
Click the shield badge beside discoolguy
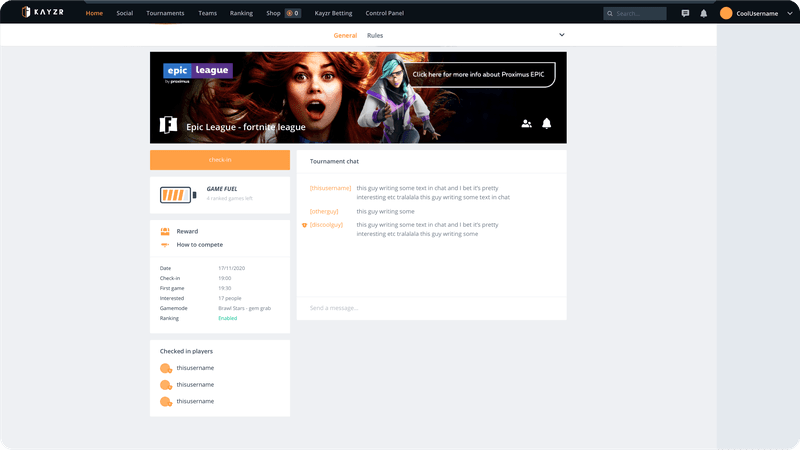point(305,225)
